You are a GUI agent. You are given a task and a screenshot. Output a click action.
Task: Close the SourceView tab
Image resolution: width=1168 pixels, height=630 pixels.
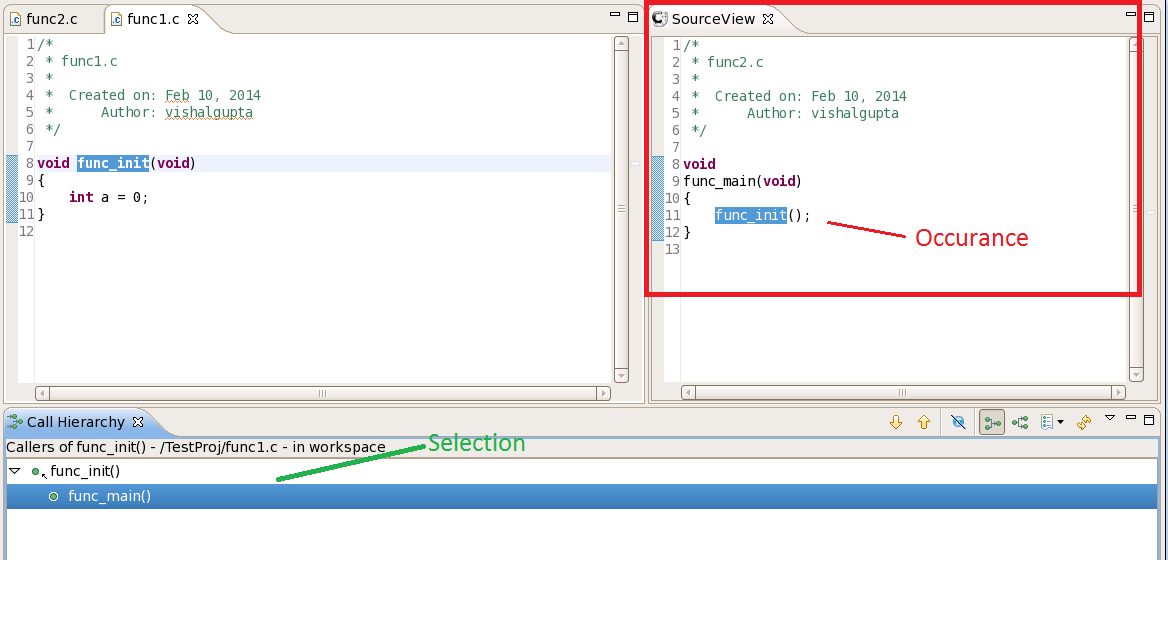768,19
